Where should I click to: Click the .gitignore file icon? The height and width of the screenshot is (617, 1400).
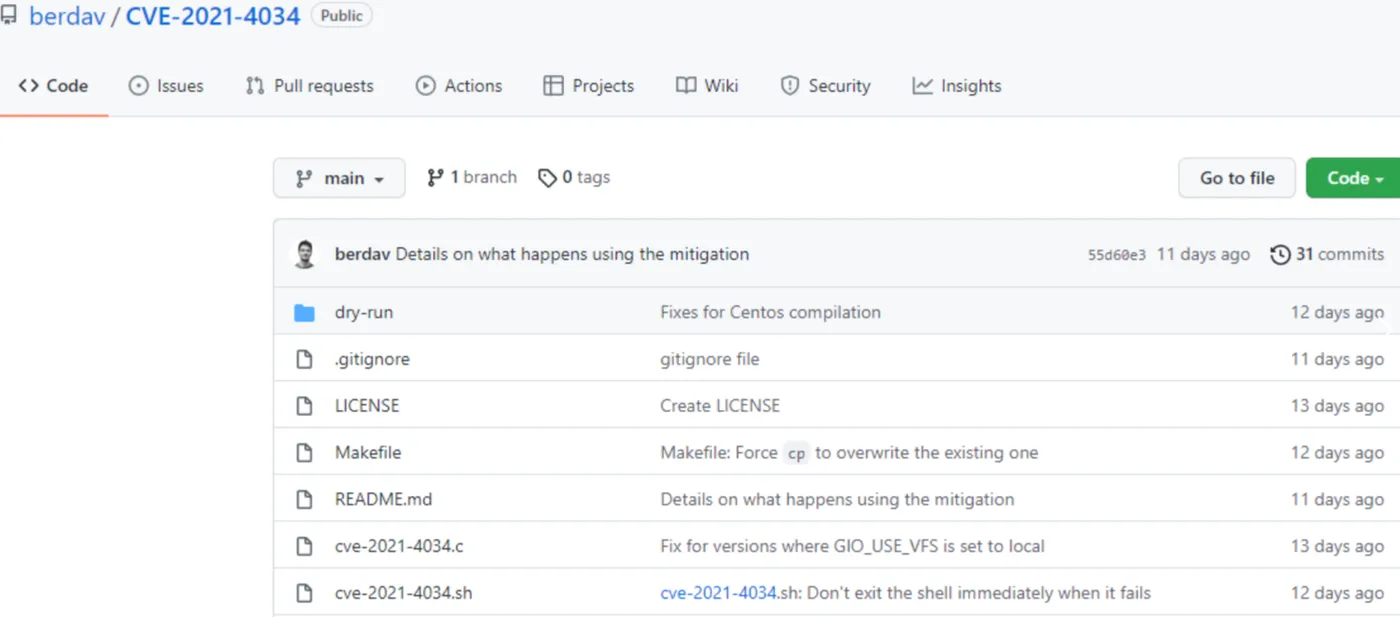click(x=304, y=359)
